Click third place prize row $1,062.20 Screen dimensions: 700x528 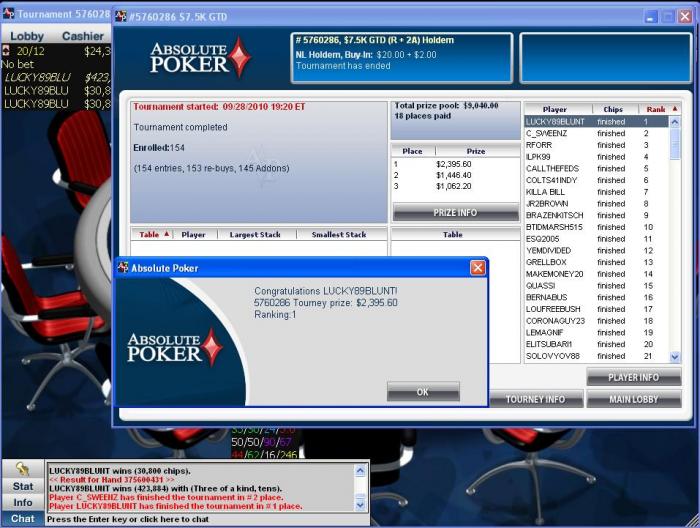tap(455, 186)
